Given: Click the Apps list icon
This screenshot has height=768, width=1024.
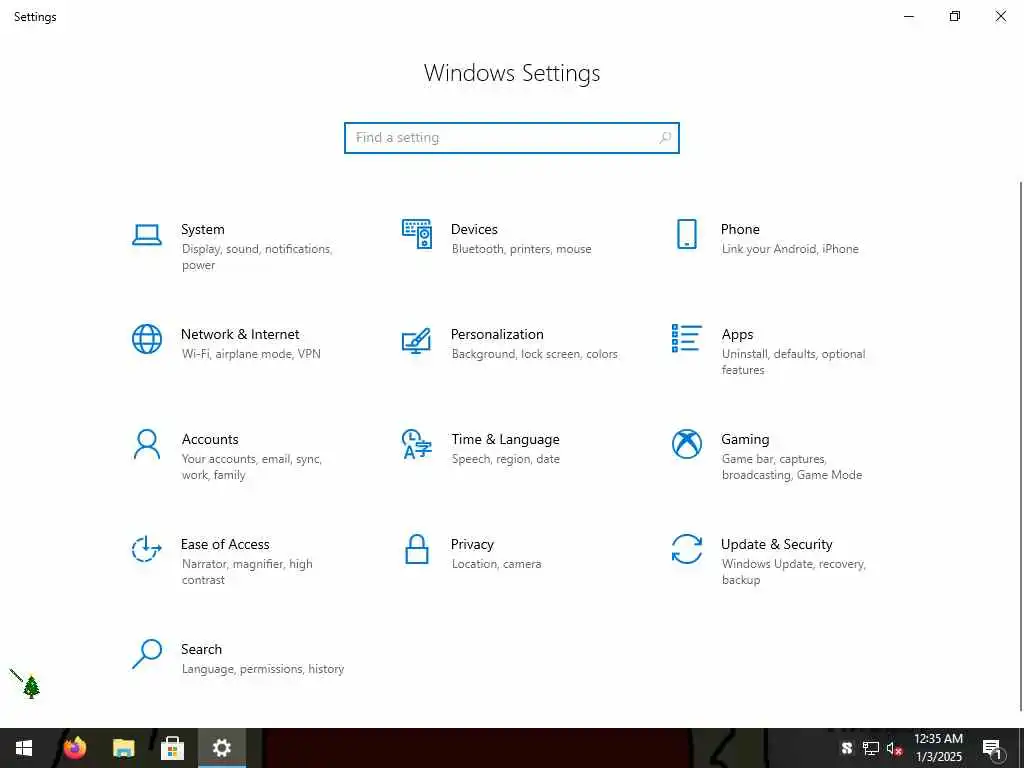Looking at the screenshot, I should [686, 338].
